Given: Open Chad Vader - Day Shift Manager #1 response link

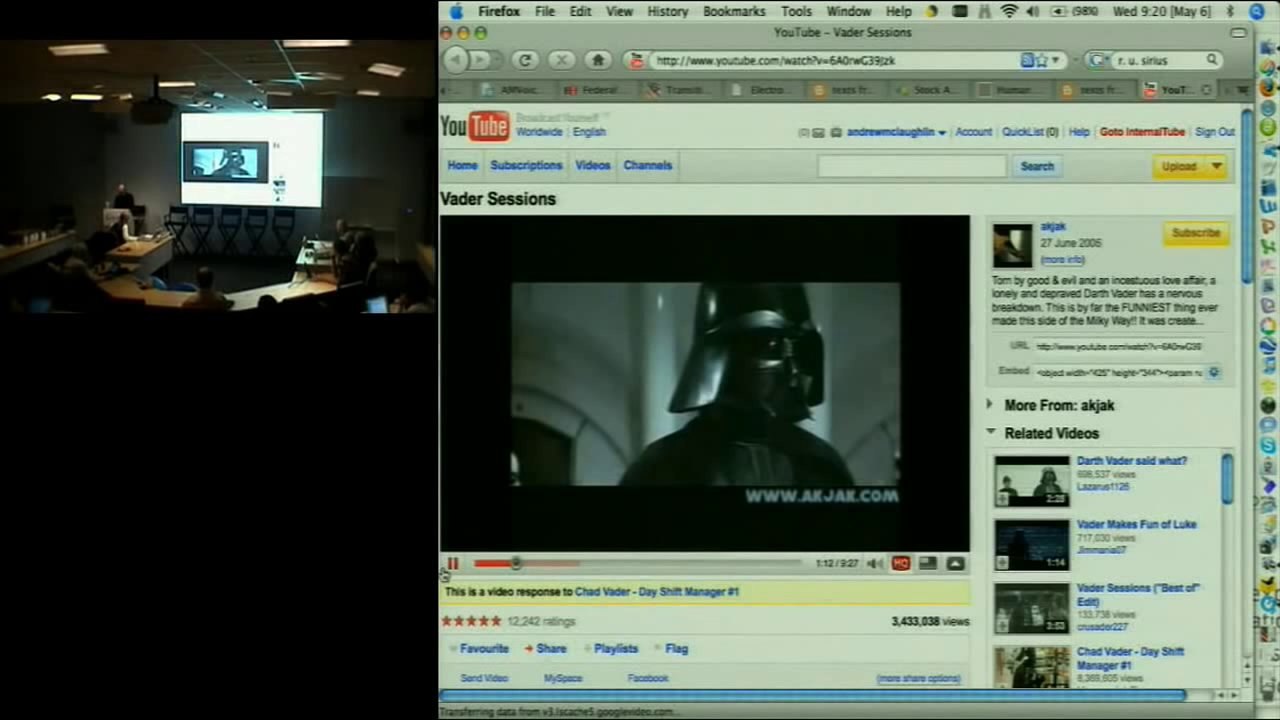Looking at the screenshot, I should [x=657, y=592].
